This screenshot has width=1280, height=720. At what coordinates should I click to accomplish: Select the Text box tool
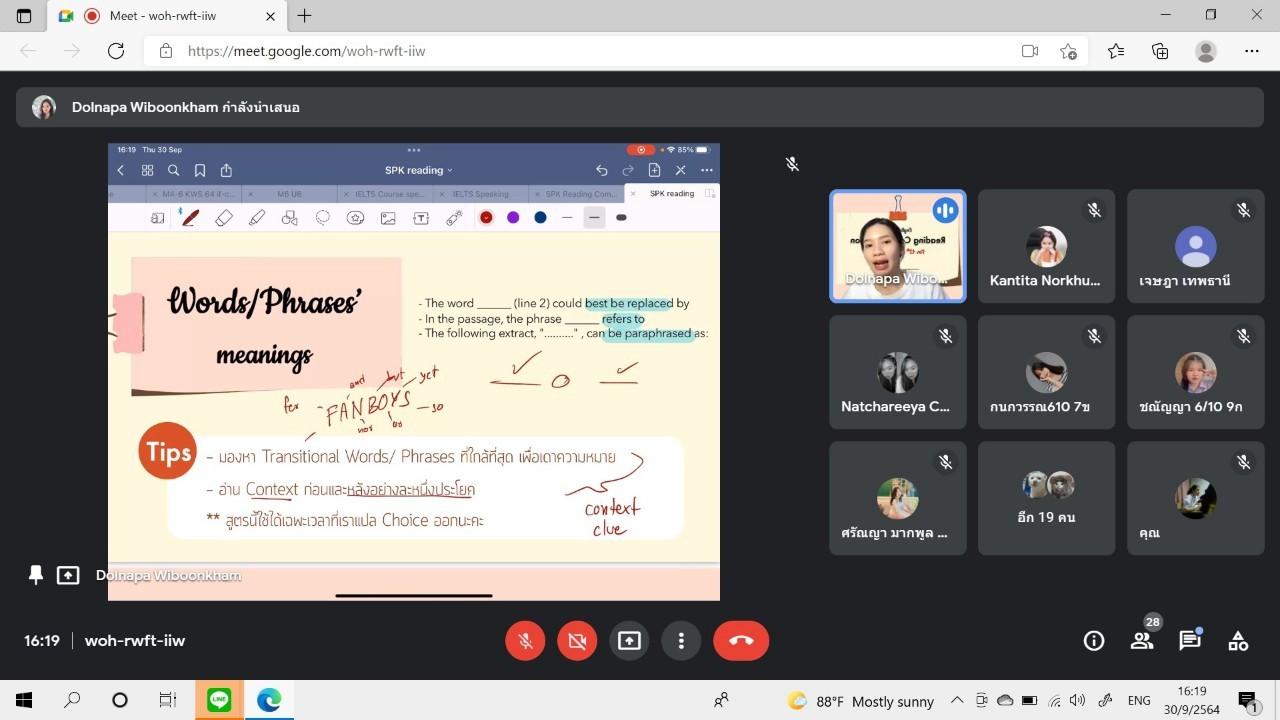421,217
